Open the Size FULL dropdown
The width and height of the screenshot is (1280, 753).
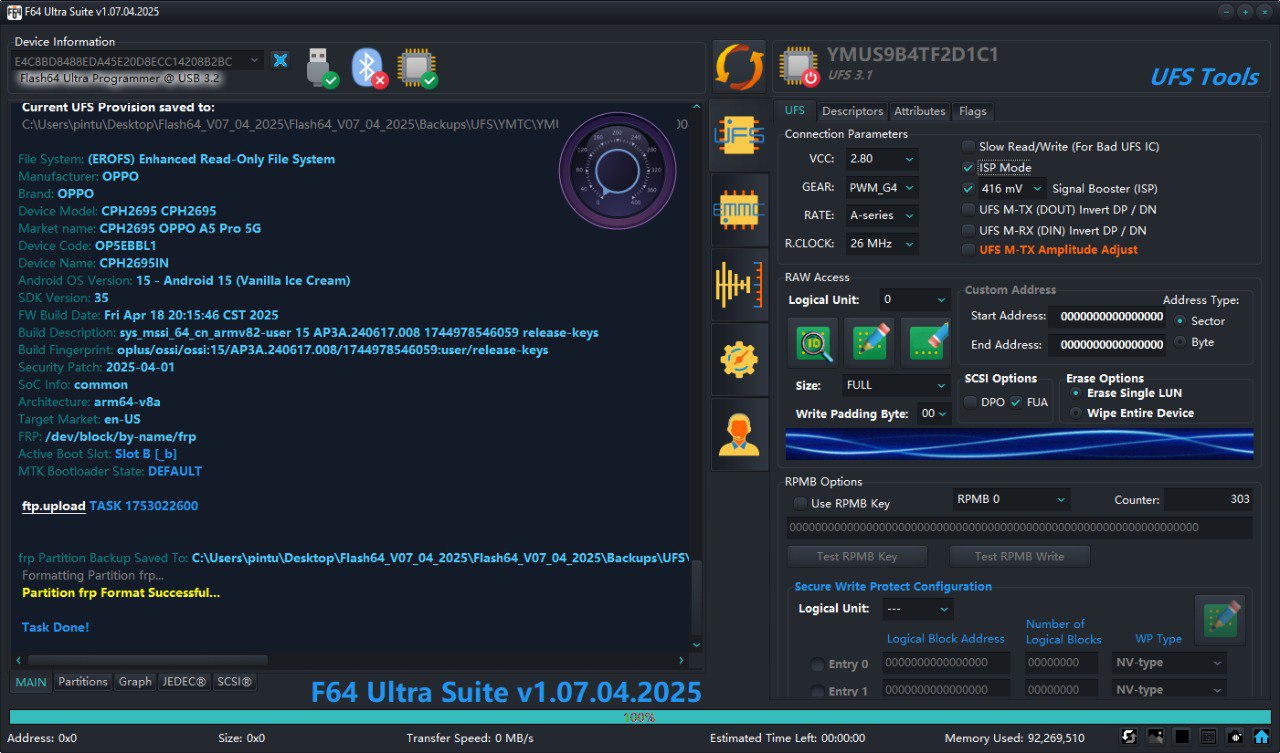897,385
